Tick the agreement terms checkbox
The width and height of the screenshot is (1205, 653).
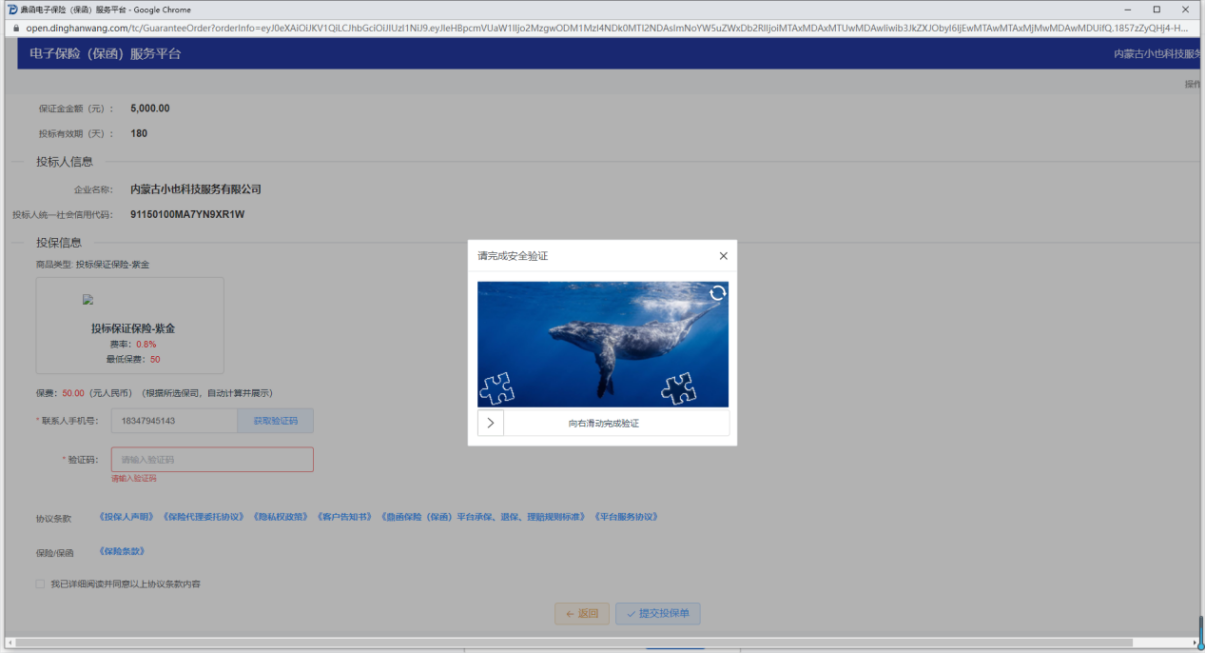point(40,584)
